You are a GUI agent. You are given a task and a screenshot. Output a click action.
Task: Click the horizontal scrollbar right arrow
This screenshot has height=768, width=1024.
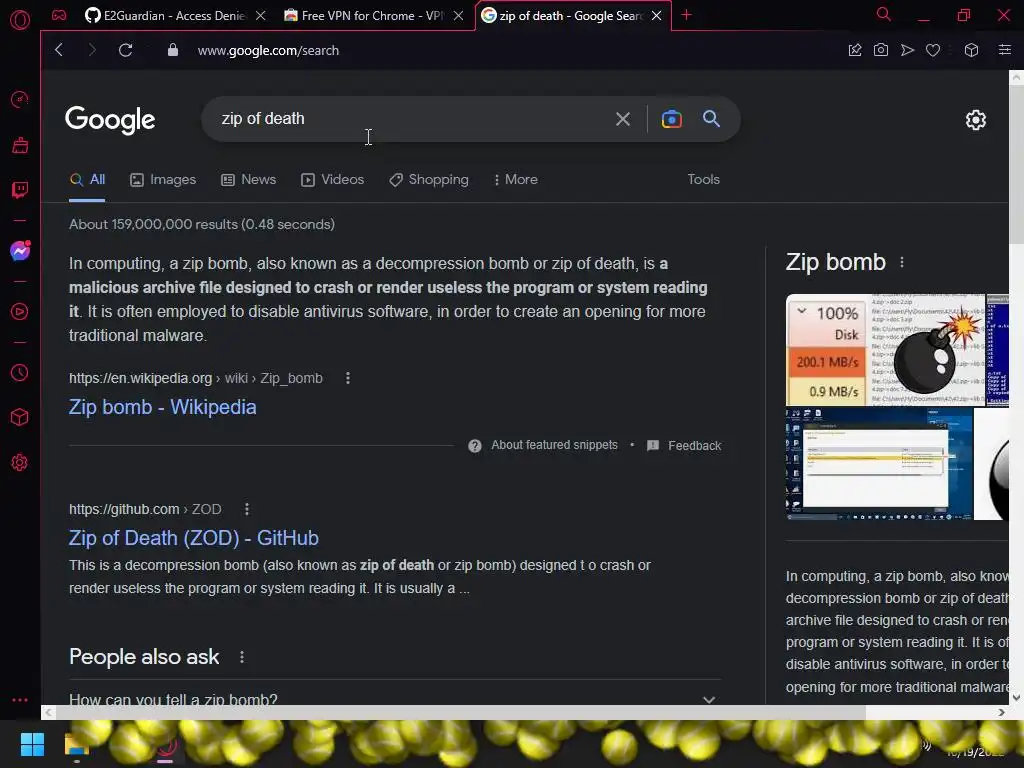click(1001, 712)
